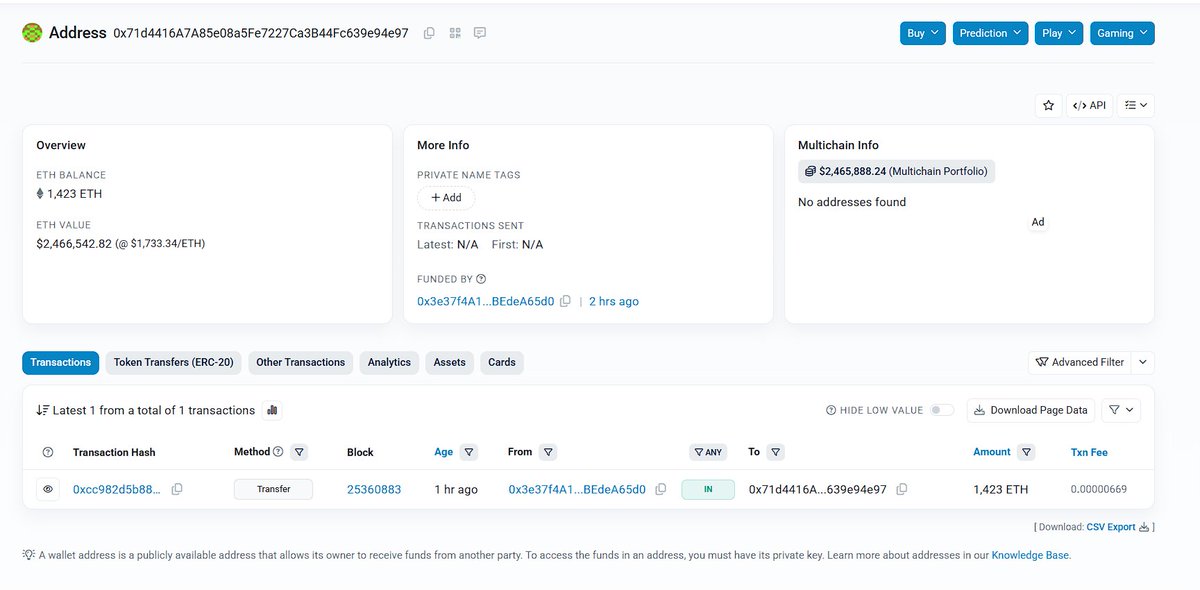1200x590 pixels.
Task: Copy the To address 0x71d4416A...639e94e97
Action: [902, 490]
